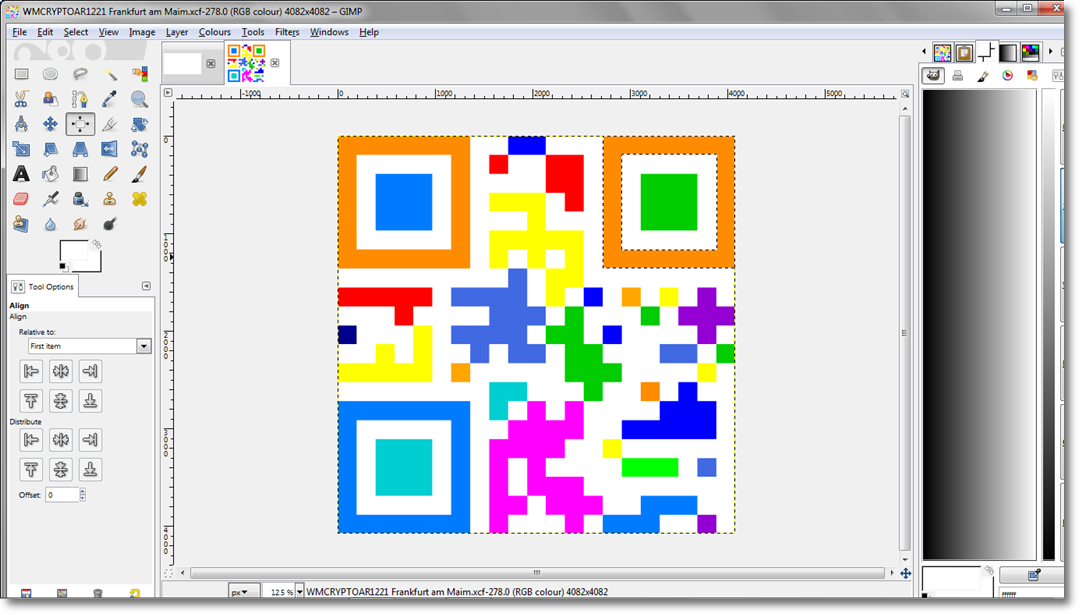1080x615 pixels.
Task: Select the Cage Transform tool
Action: [139, 149]
